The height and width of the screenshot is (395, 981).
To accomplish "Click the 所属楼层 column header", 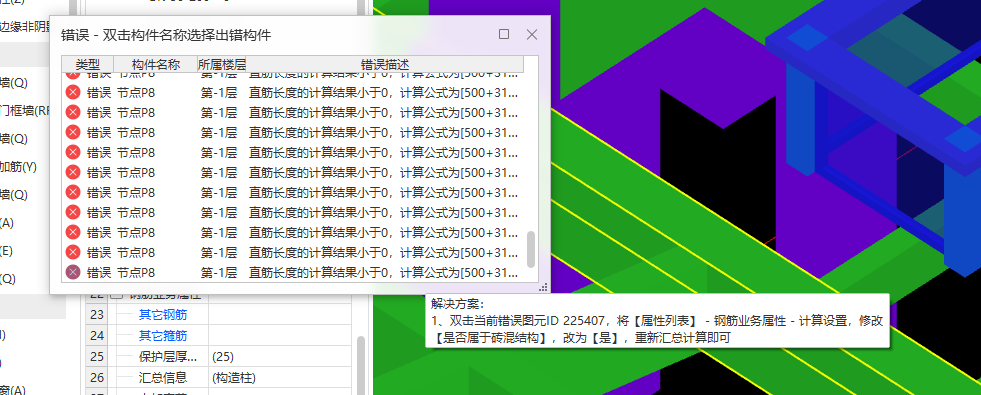I will tap(222, 64).
